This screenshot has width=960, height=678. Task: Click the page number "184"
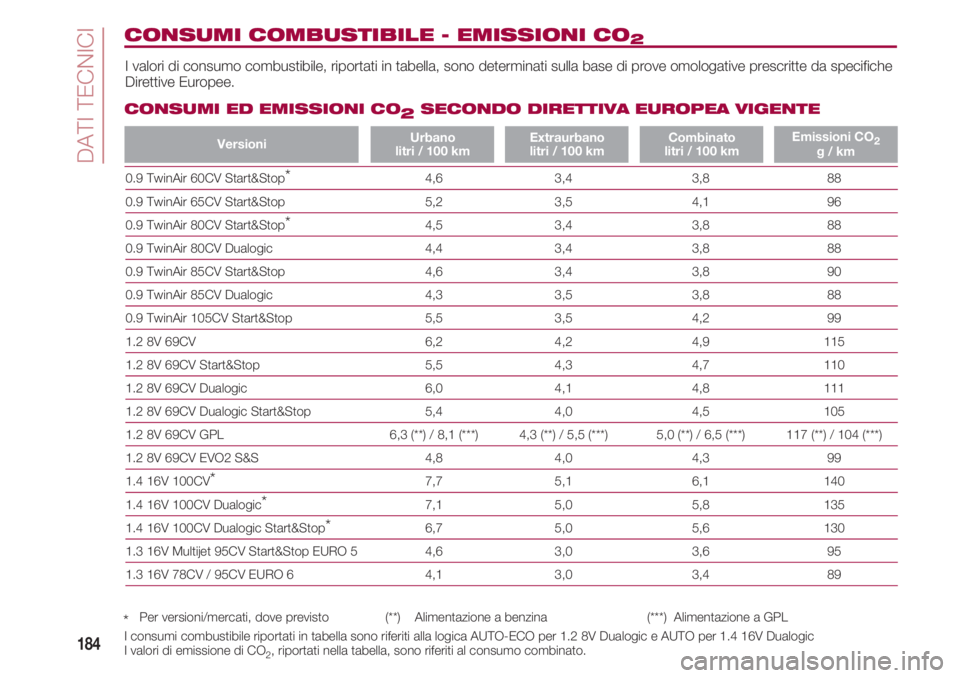(x=89, y=644)
